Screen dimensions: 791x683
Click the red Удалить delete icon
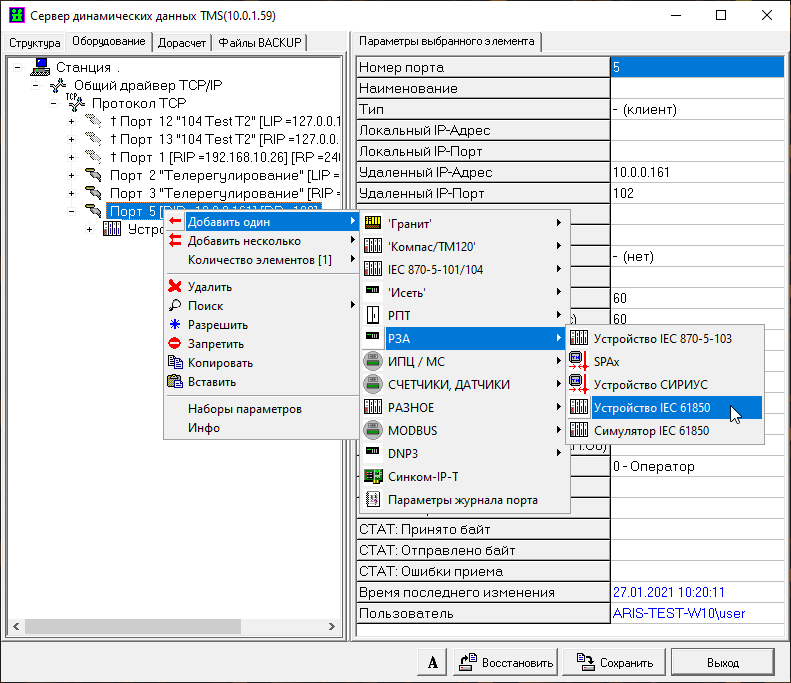(175, 287)
